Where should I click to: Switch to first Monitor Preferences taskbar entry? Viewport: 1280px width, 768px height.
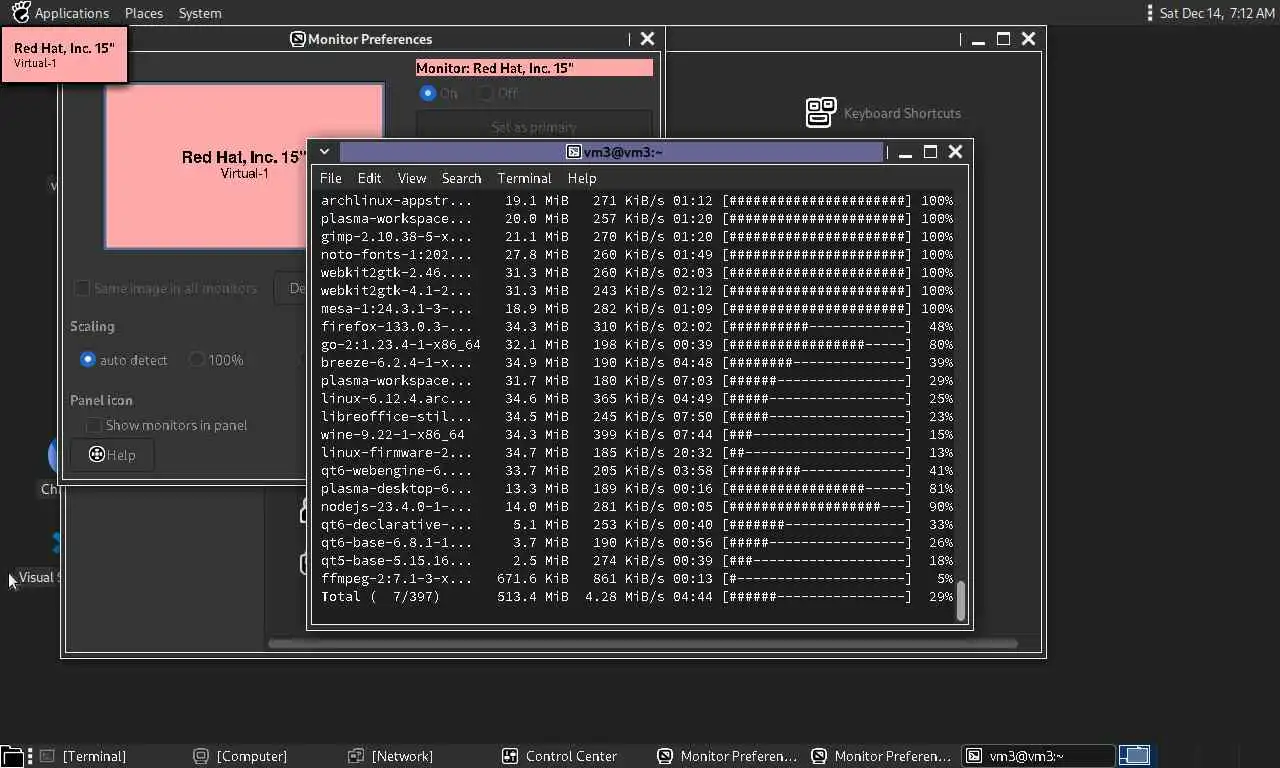[x=727, y=756]
